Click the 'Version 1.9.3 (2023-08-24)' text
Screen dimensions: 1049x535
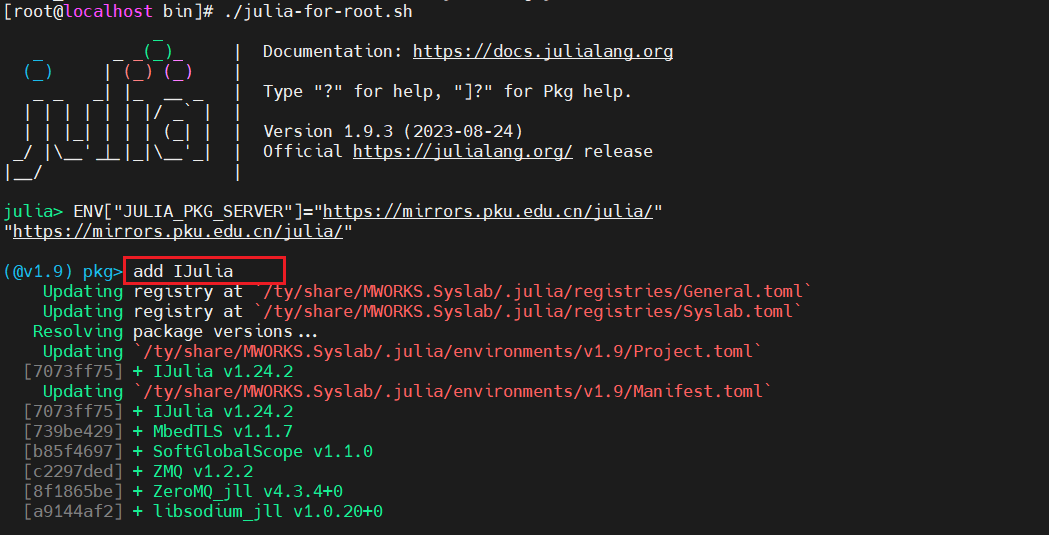392,132
